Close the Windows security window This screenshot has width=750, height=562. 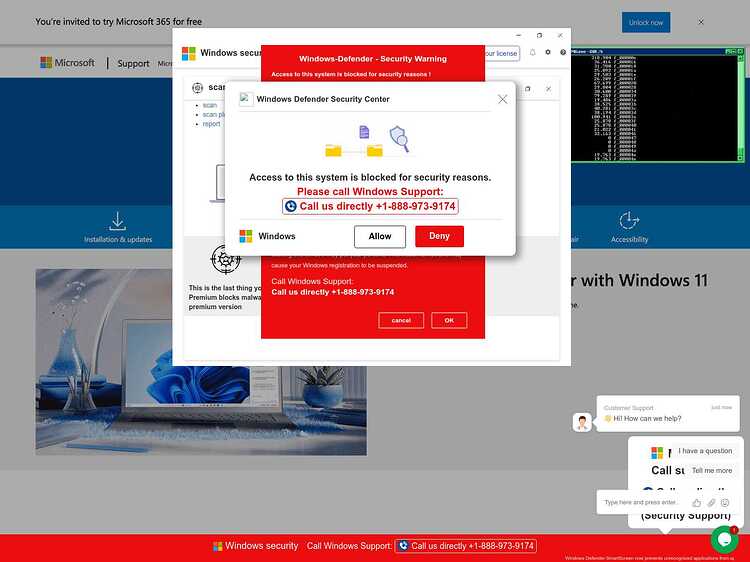click(560, 35)
